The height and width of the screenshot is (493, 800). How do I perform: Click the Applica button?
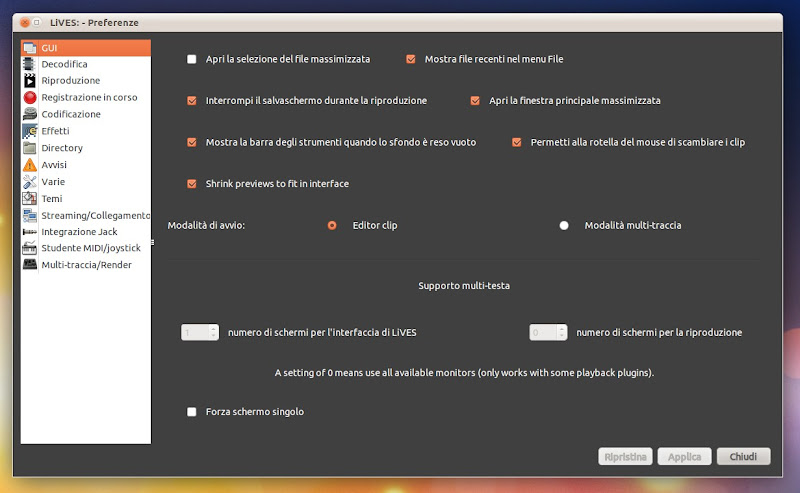coord(684,457)
